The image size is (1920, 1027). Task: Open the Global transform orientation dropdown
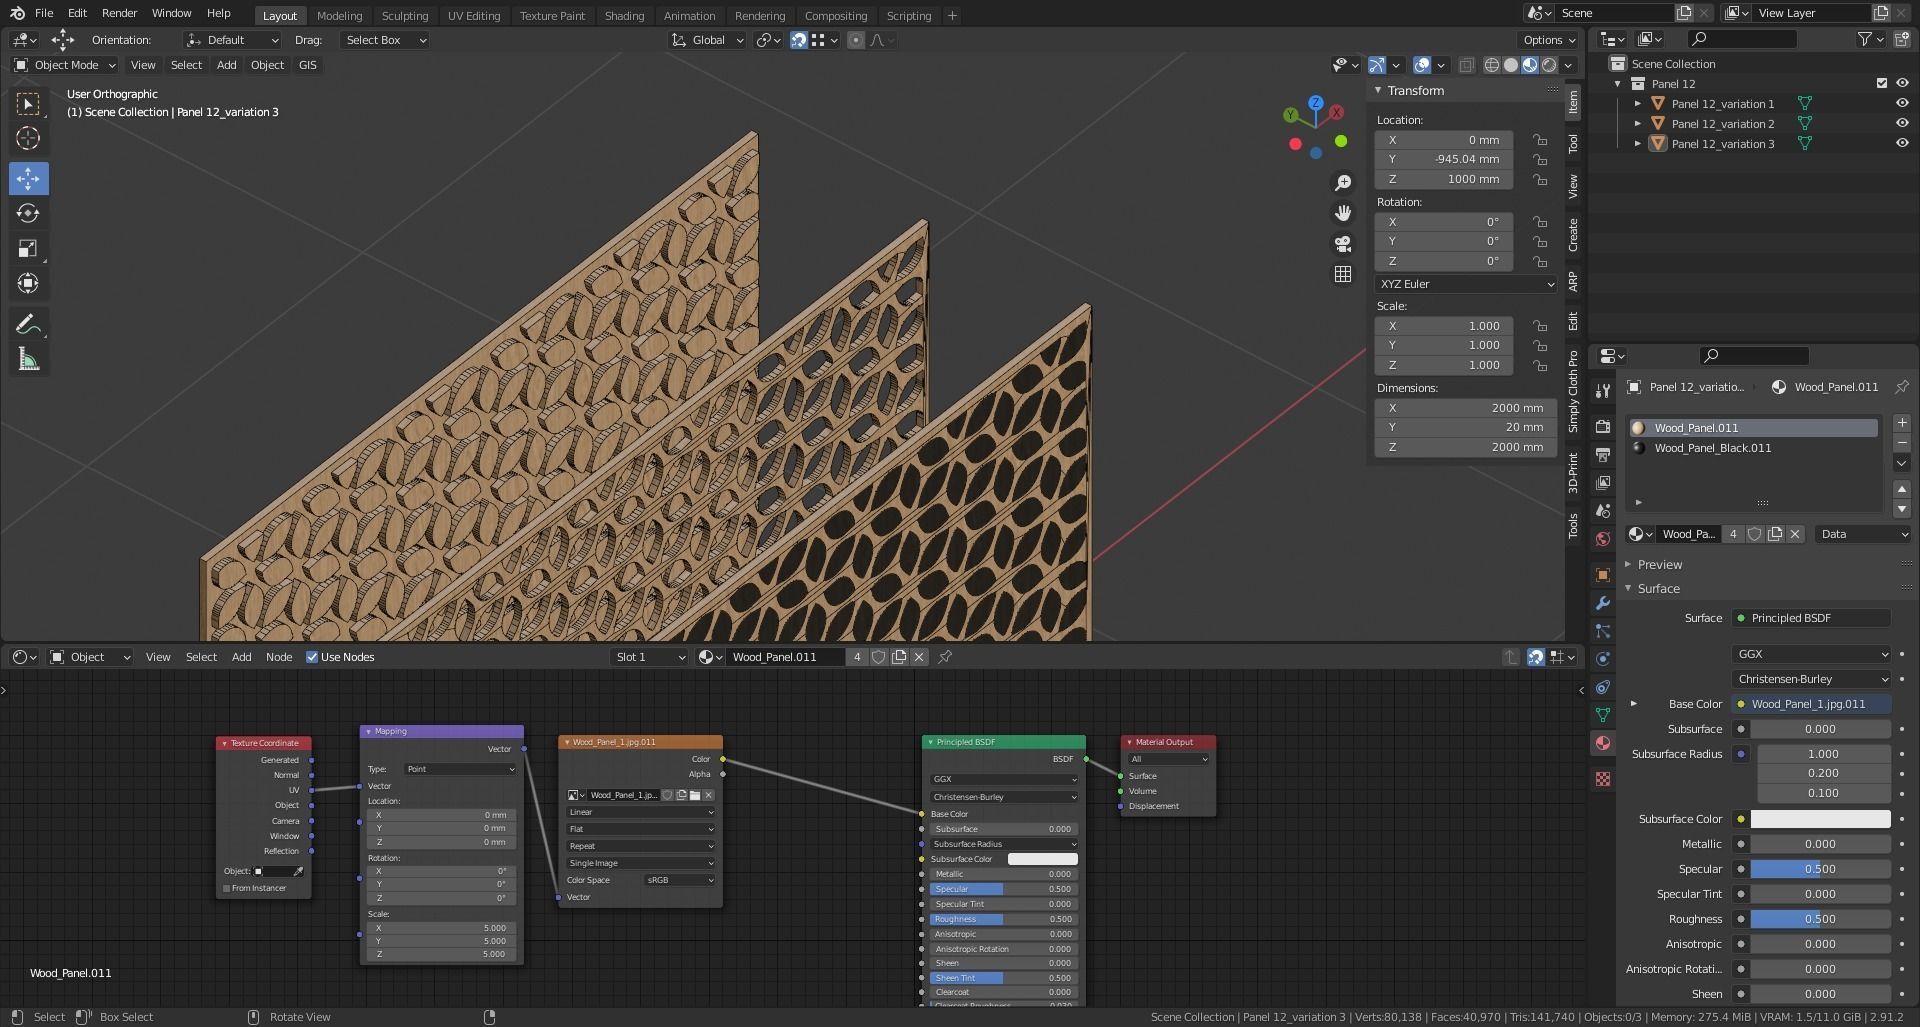point(707,40)
